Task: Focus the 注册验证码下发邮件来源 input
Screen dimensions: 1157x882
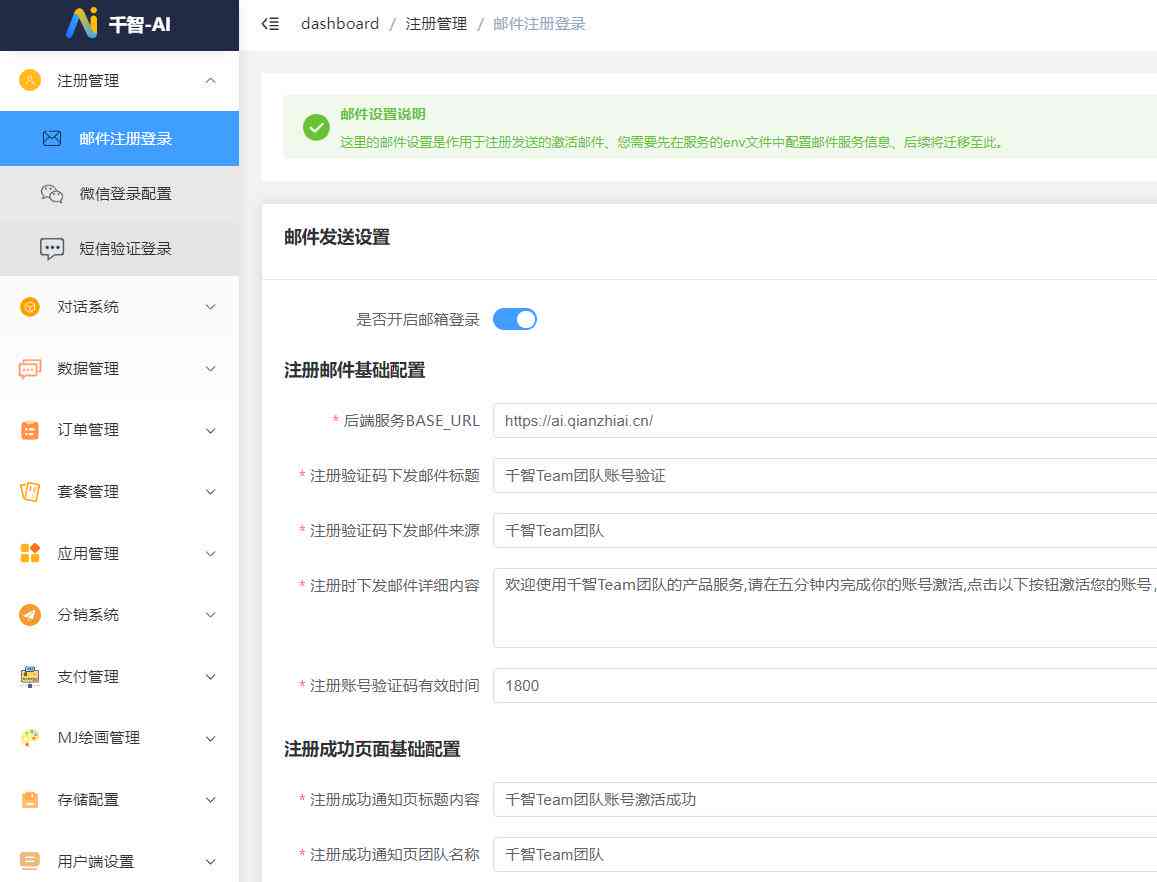Action: [x=825, y=530]
